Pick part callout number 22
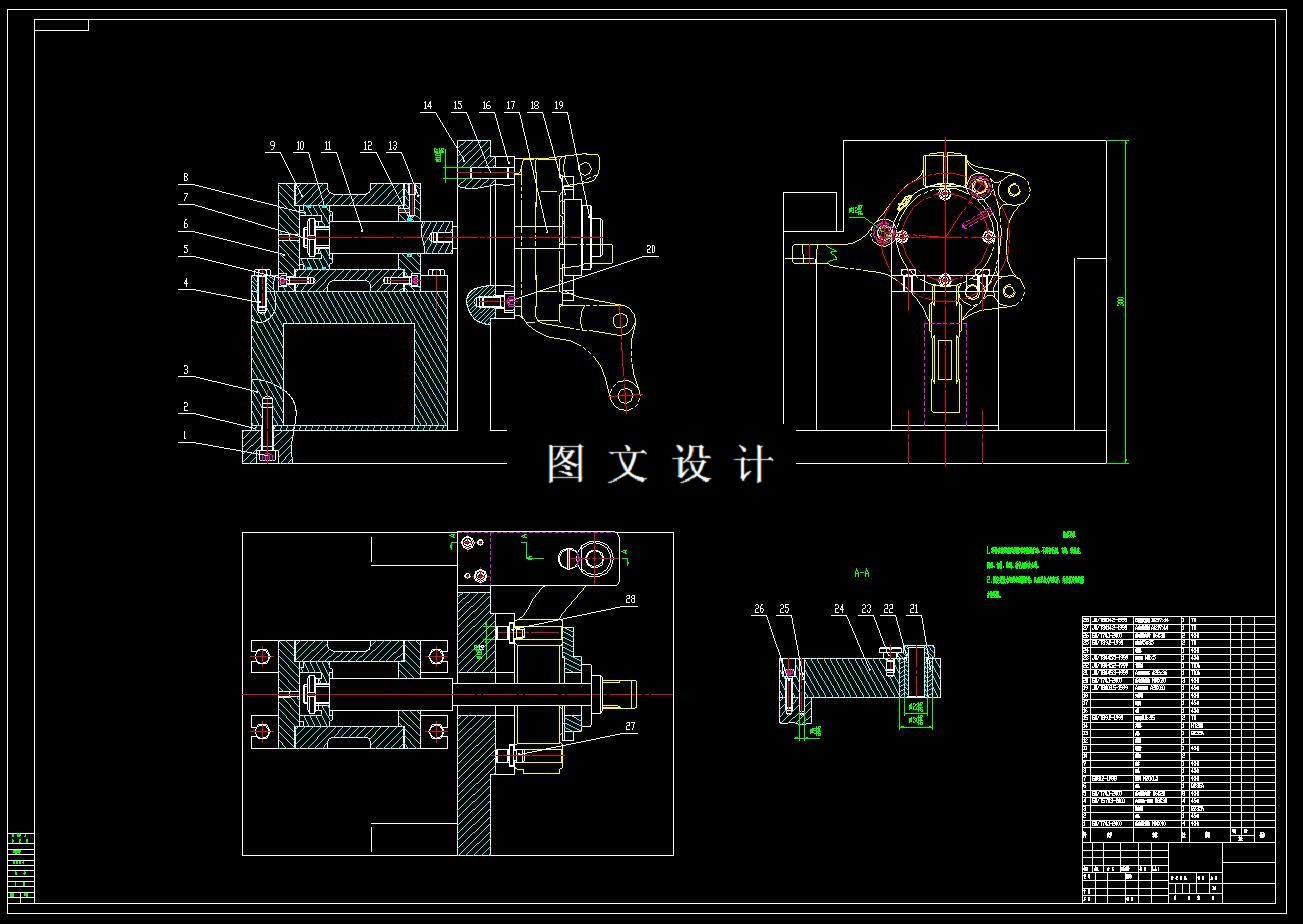 click(888, 609)
